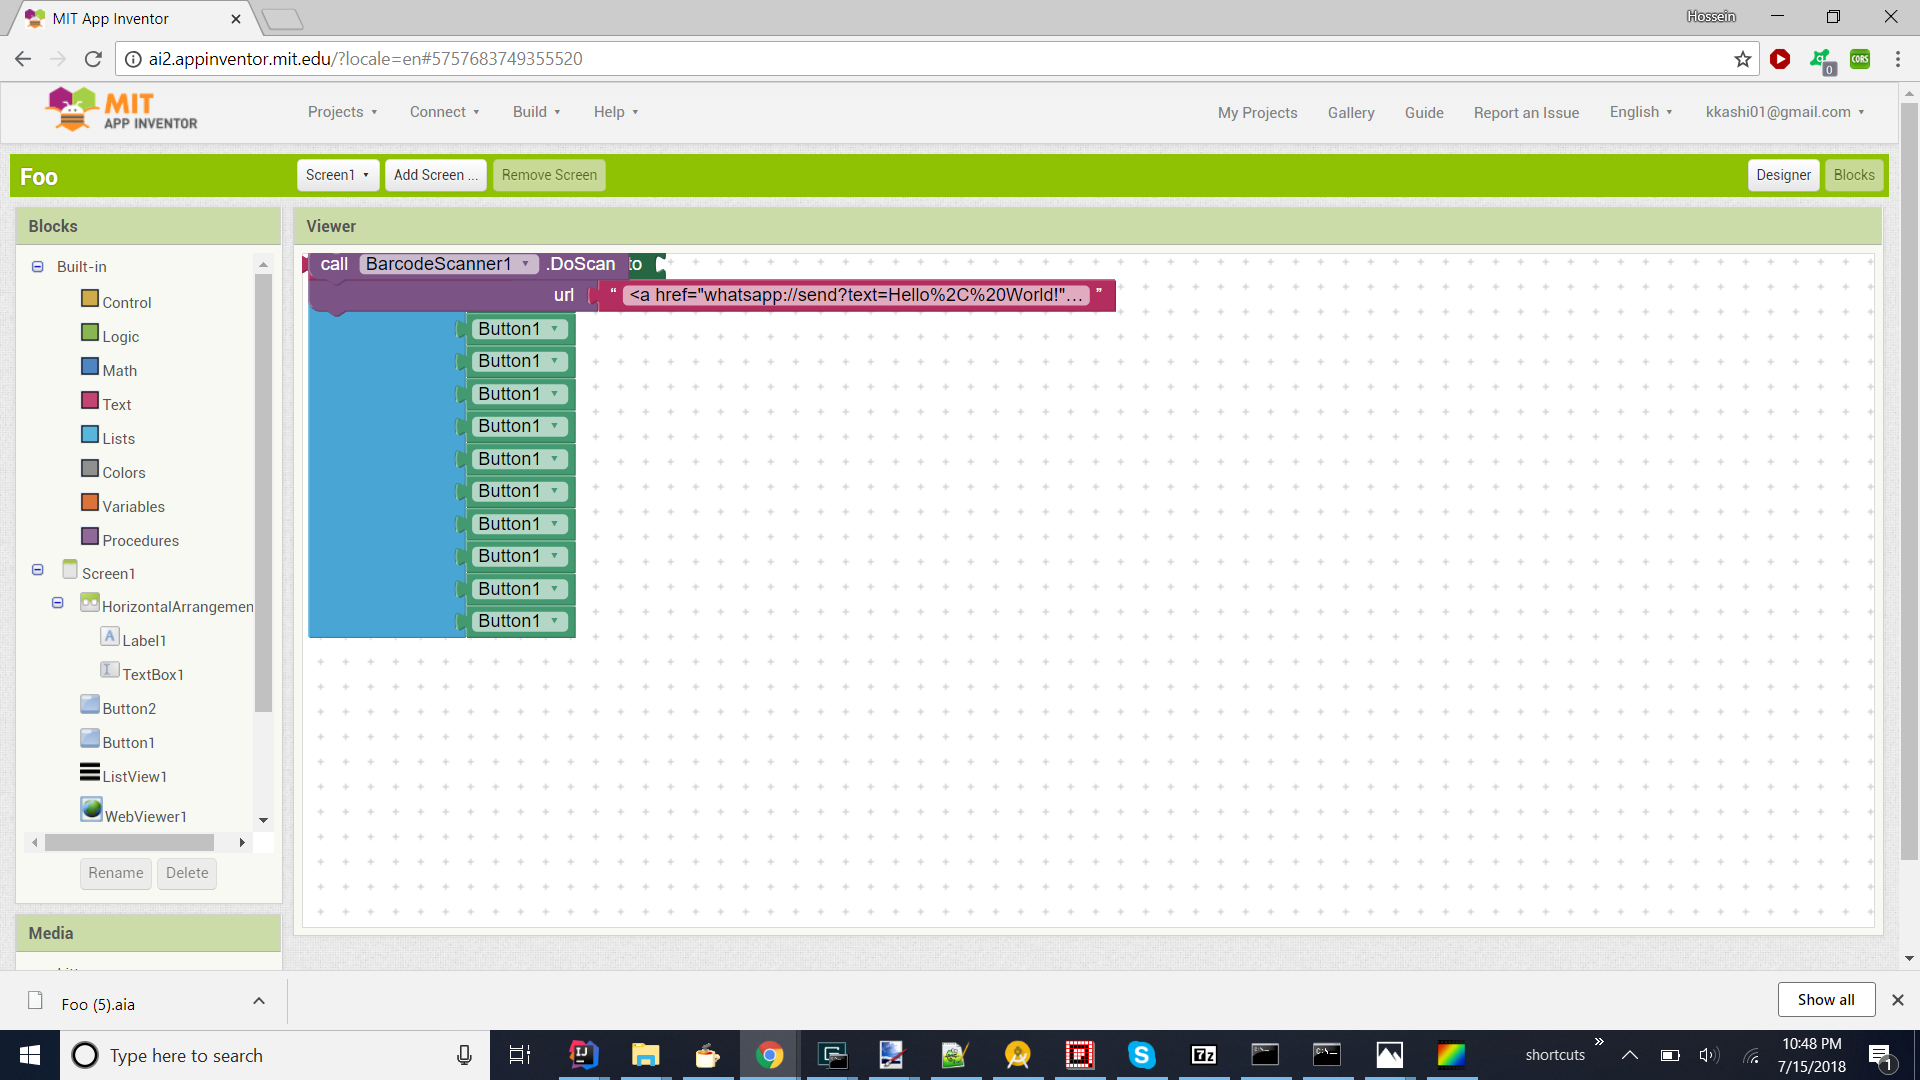
Task: Open the Procedures blocks drawer
Action: click(x=141, y=540)
